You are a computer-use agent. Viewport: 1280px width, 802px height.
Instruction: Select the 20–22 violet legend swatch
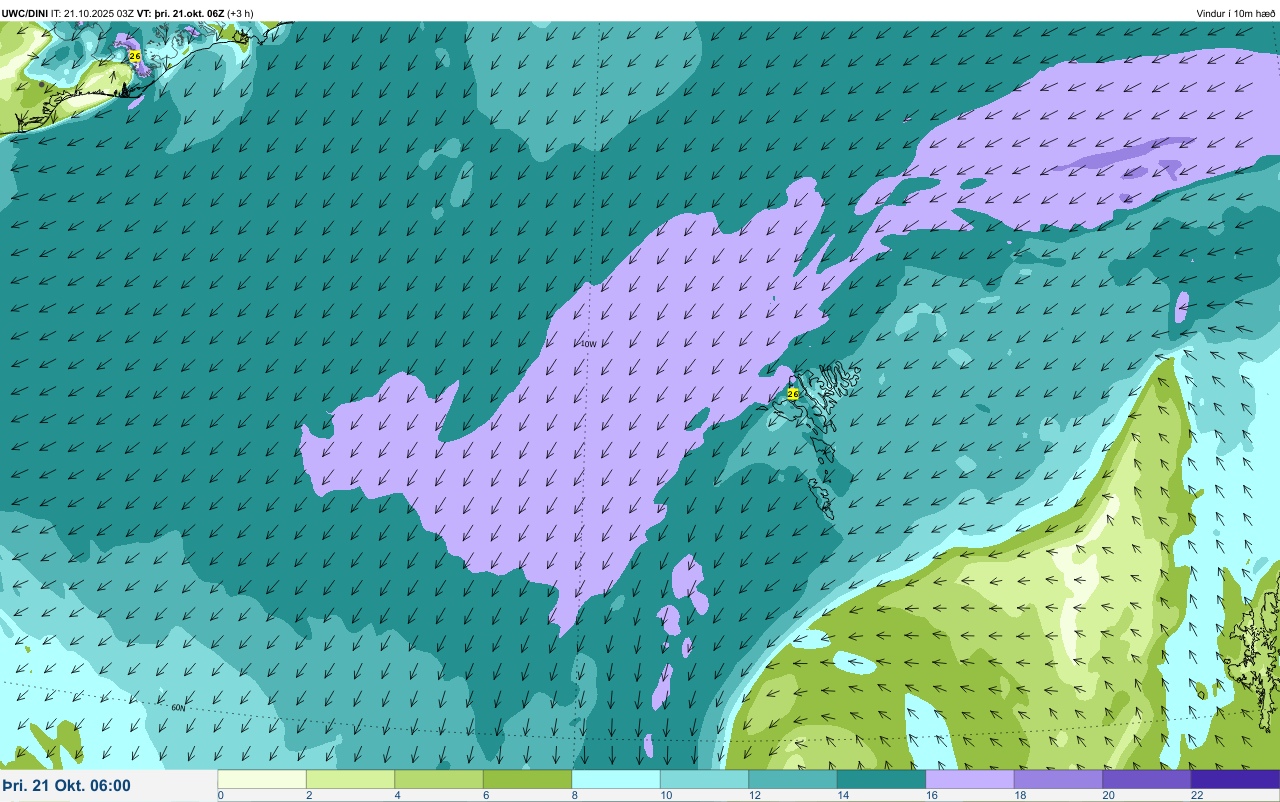1147,779
